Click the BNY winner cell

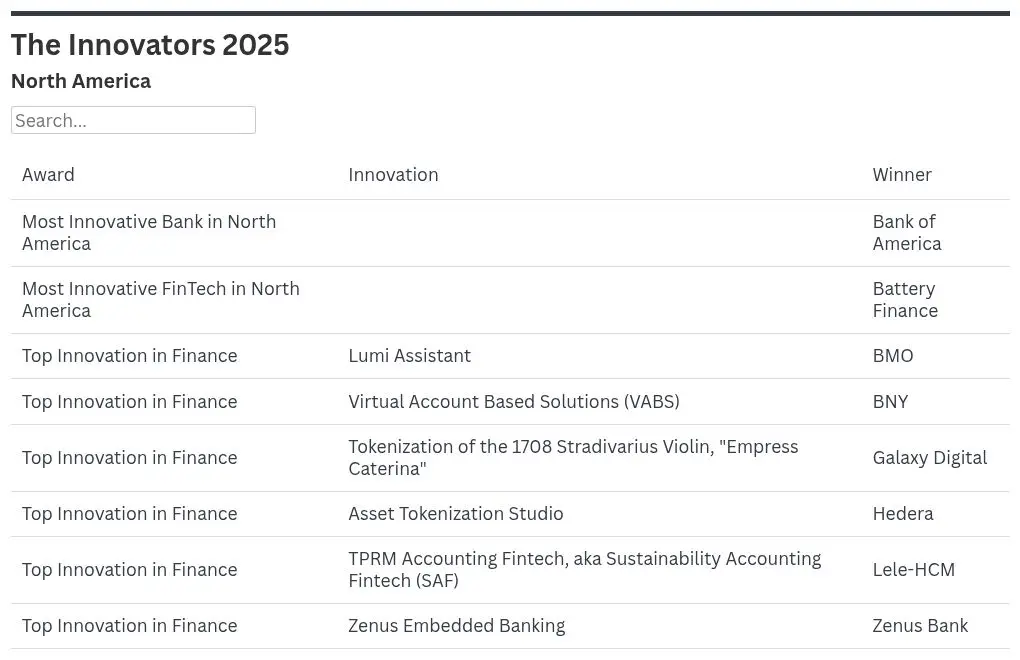coord(890,402)
